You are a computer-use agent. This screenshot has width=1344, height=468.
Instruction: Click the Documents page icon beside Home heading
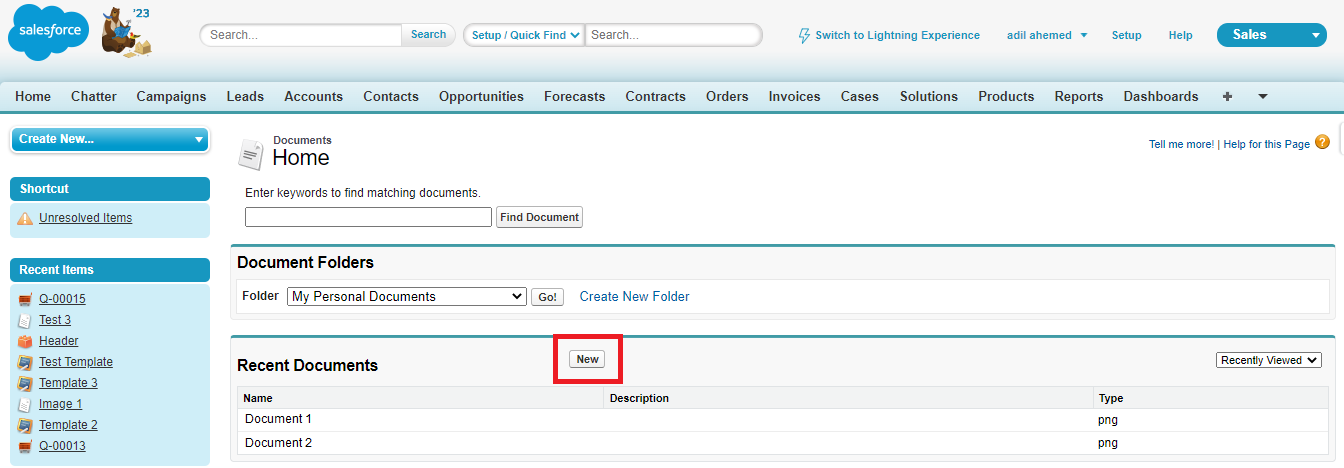point(251,155)
